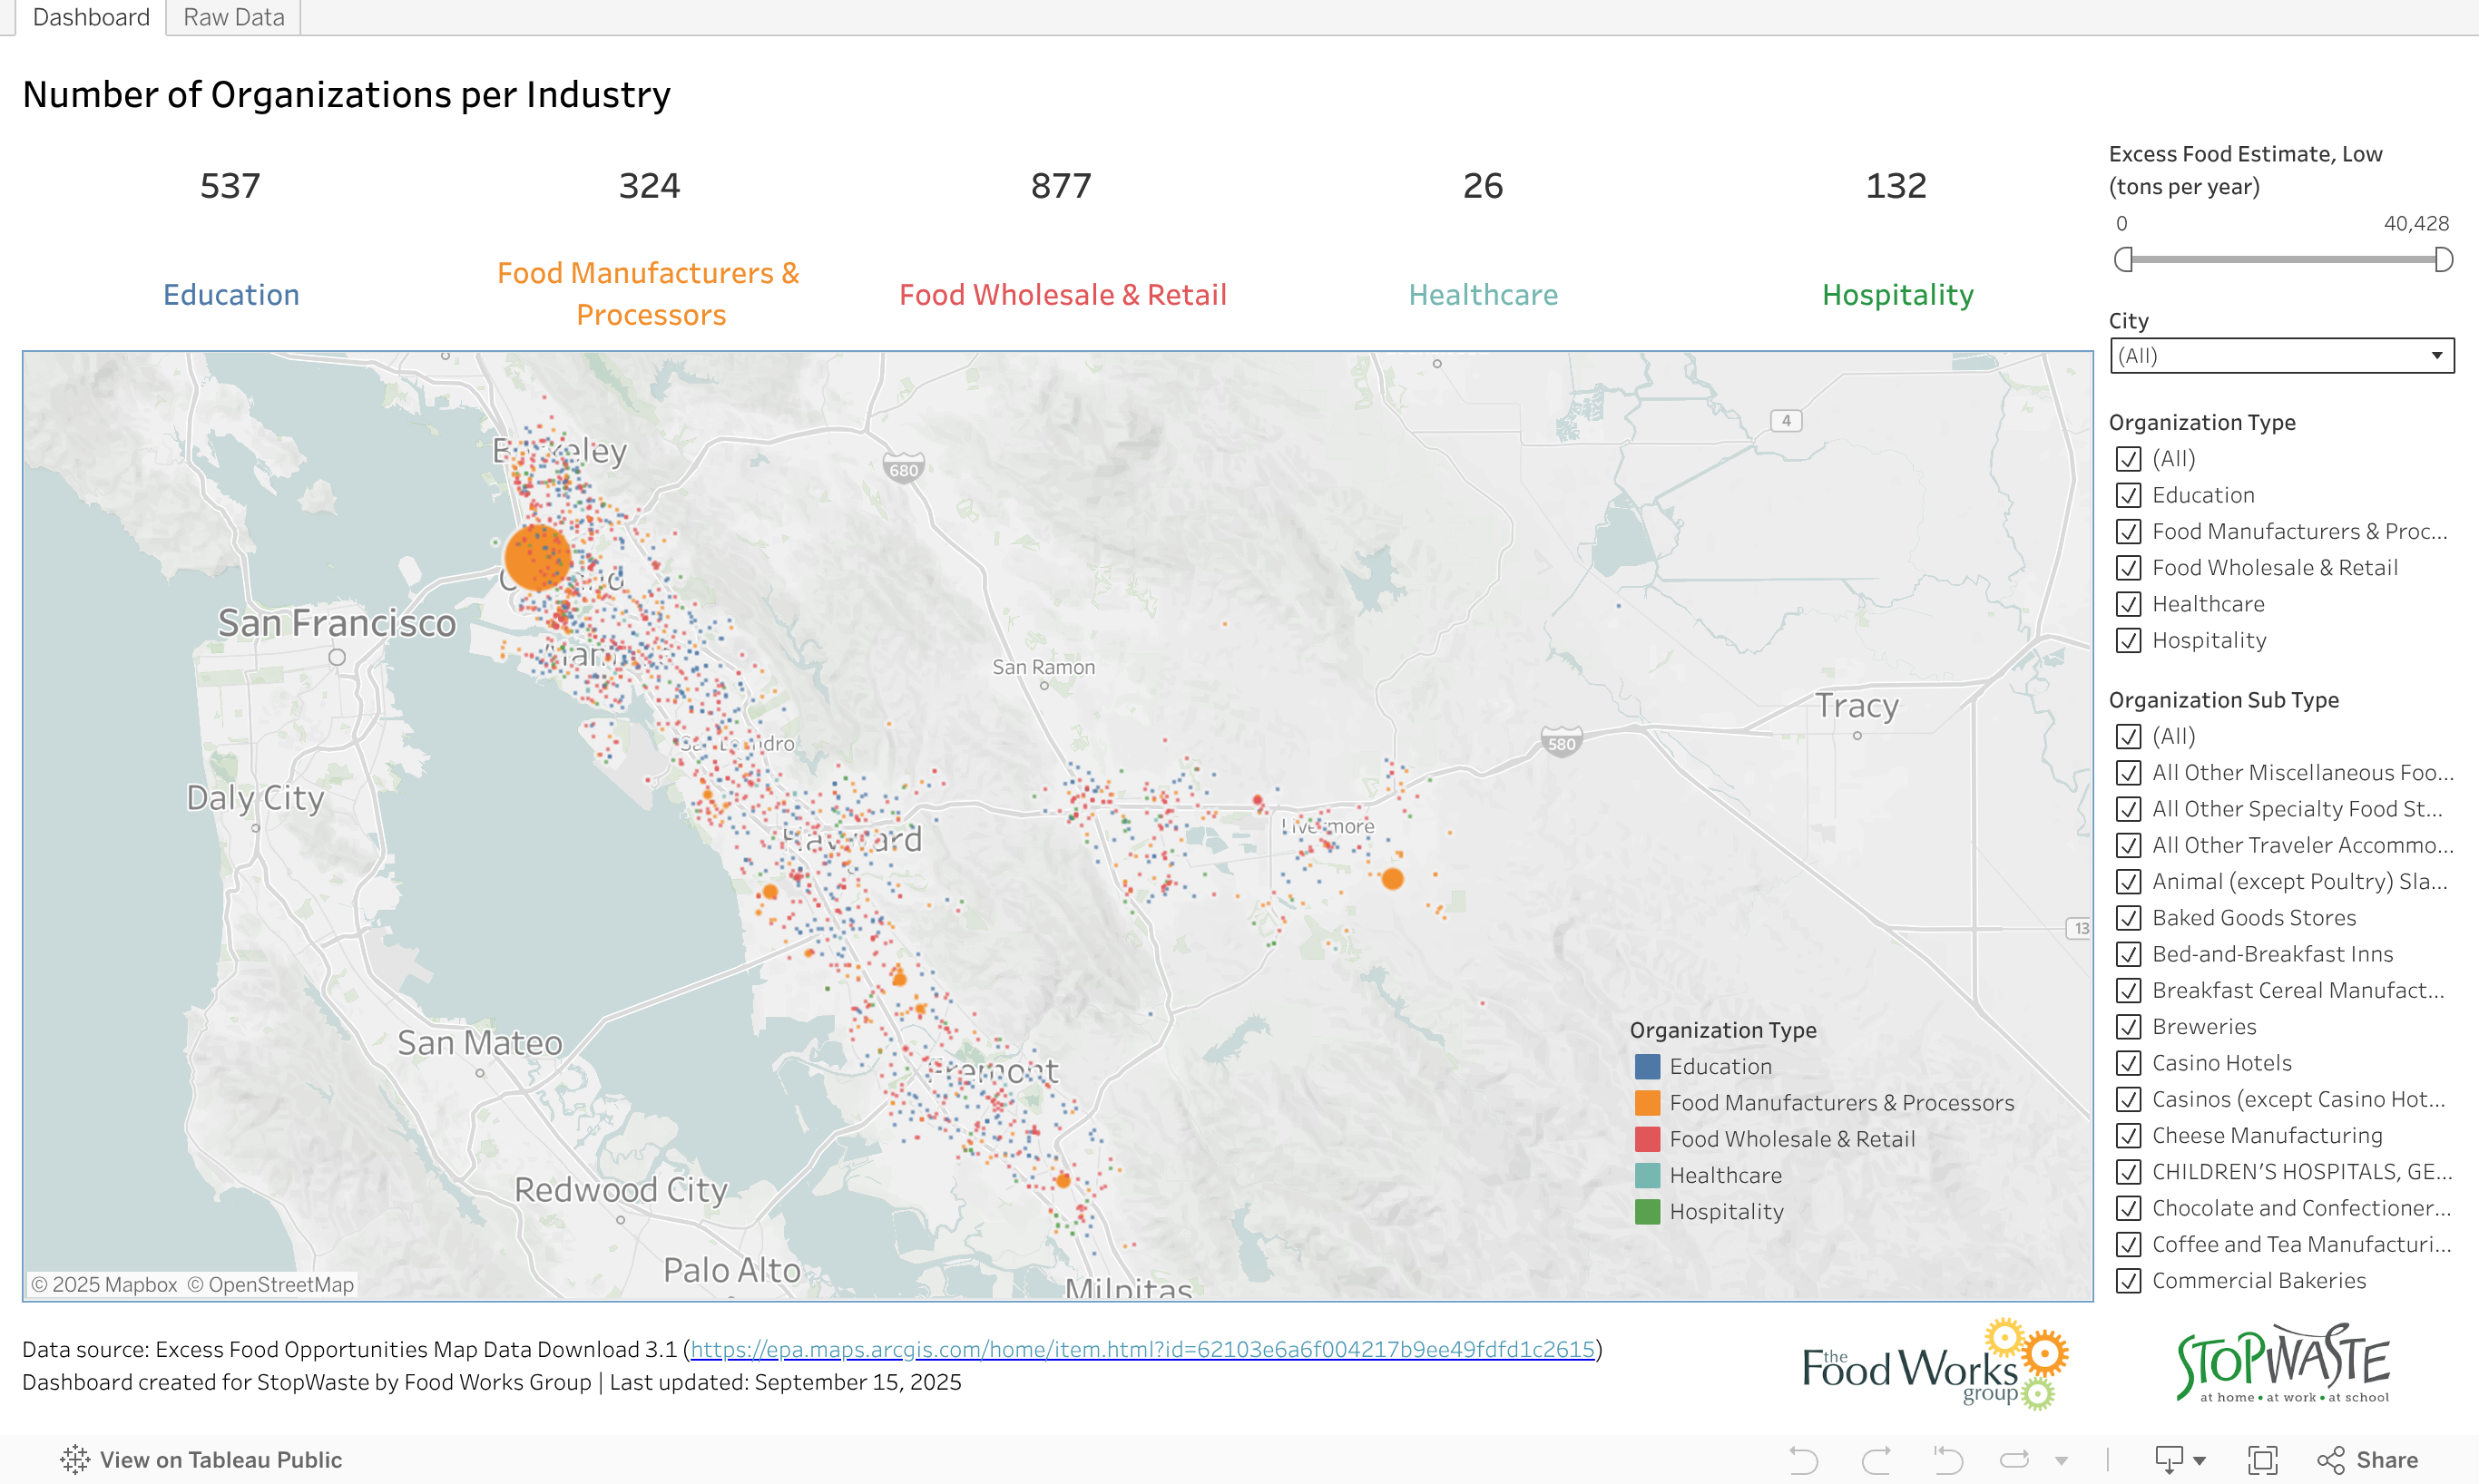Uncheck the Breweries sub type checkbox
2479x1484 pixels.
(2128, 1027)
